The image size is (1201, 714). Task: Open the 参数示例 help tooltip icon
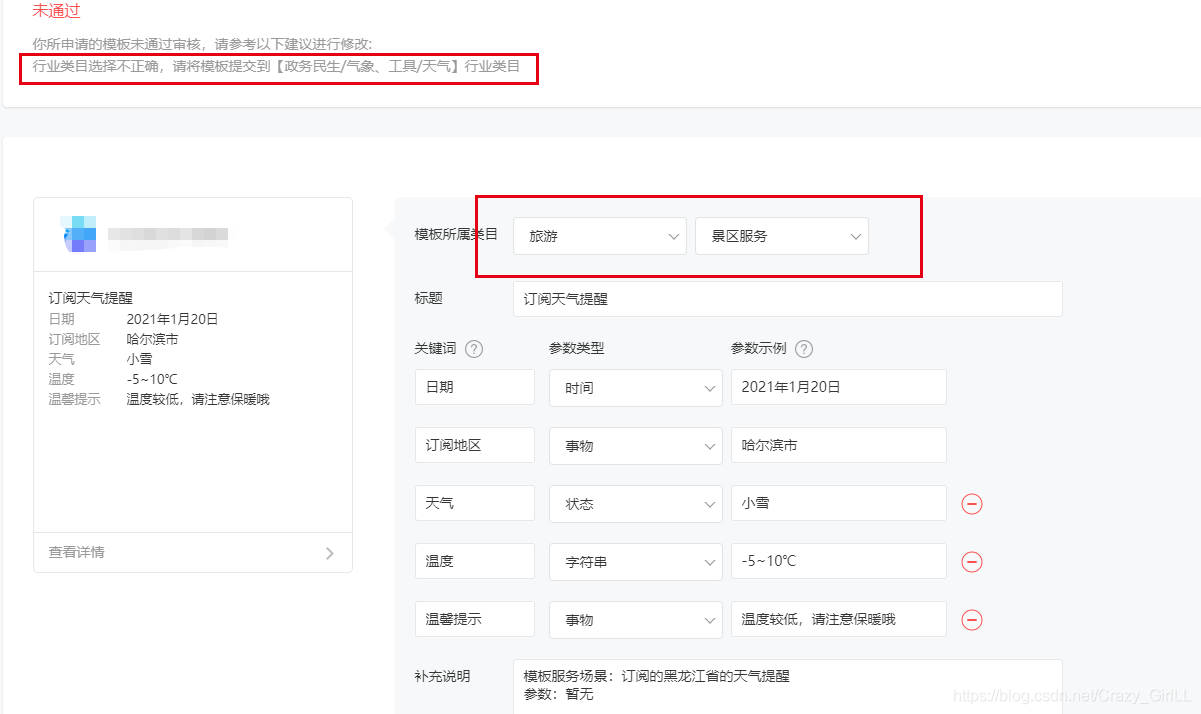pyautogui.click(x=806, y=348)
